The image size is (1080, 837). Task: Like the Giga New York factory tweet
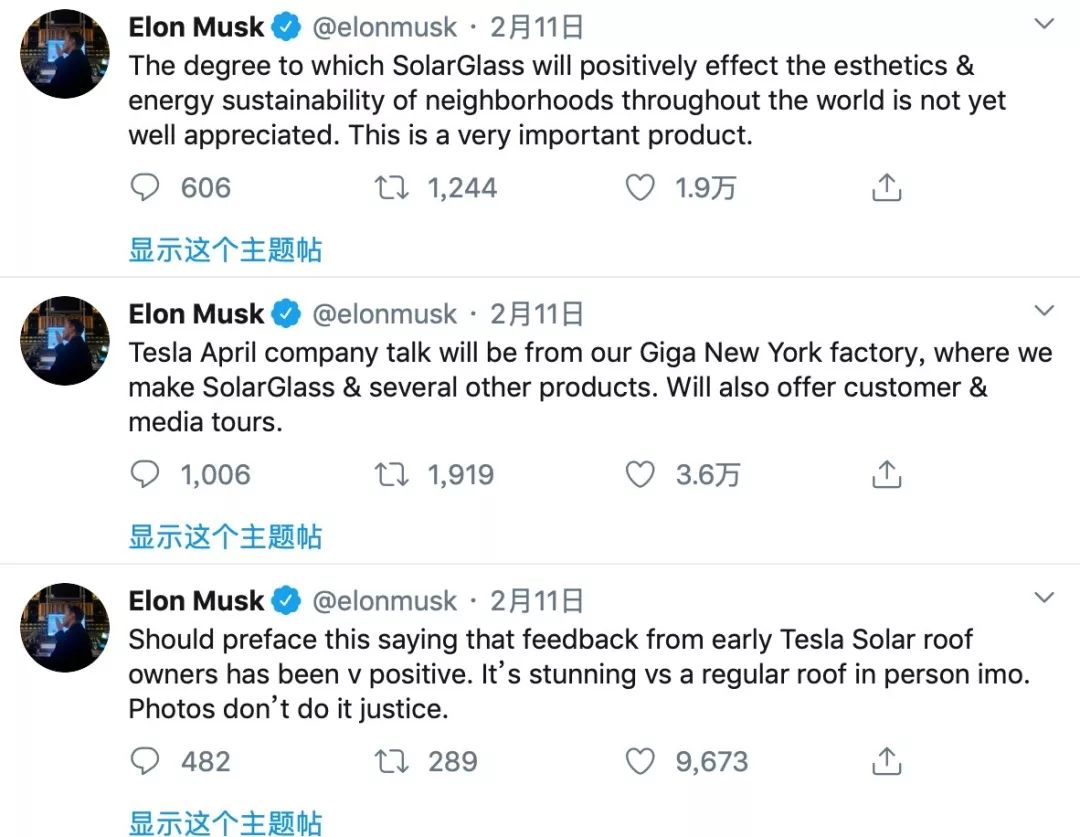tap(640, 475)
